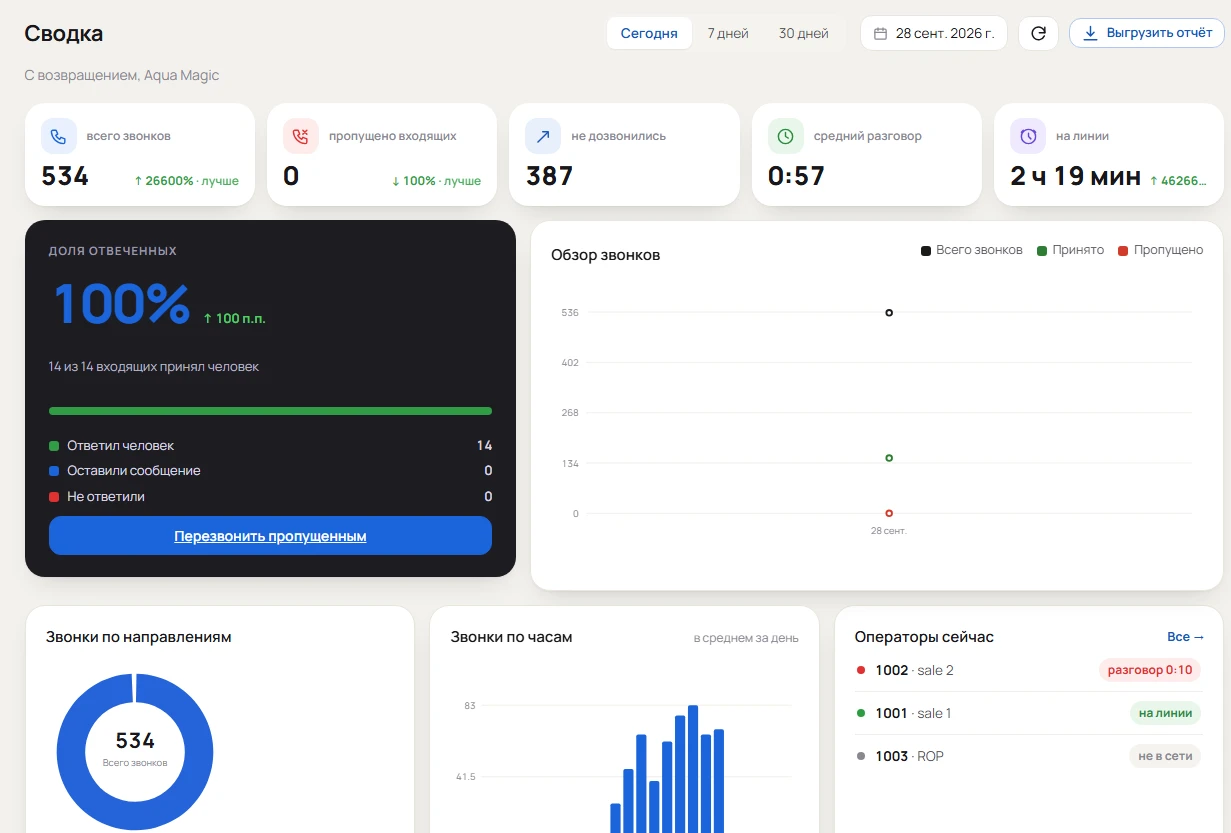Click the calendar icon in the date picker
Image resolution: width=1231 pixels, height=833 pixels.
pos(881,33)
